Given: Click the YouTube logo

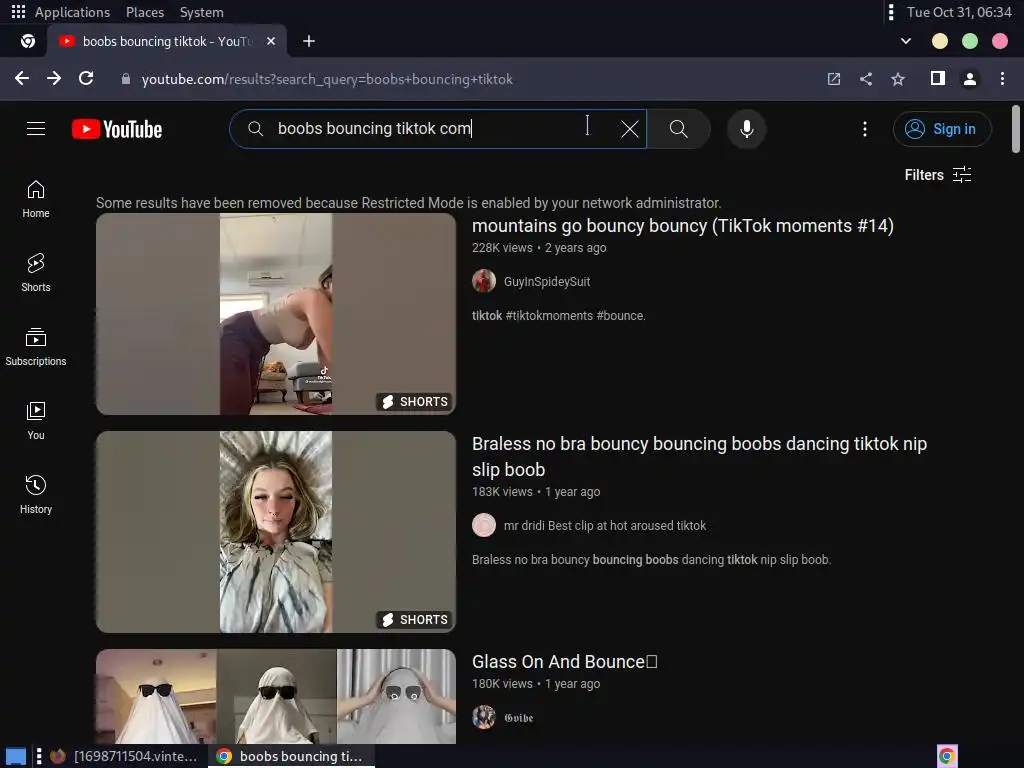Looking at the screenshot, I should (x=117, y=129).
